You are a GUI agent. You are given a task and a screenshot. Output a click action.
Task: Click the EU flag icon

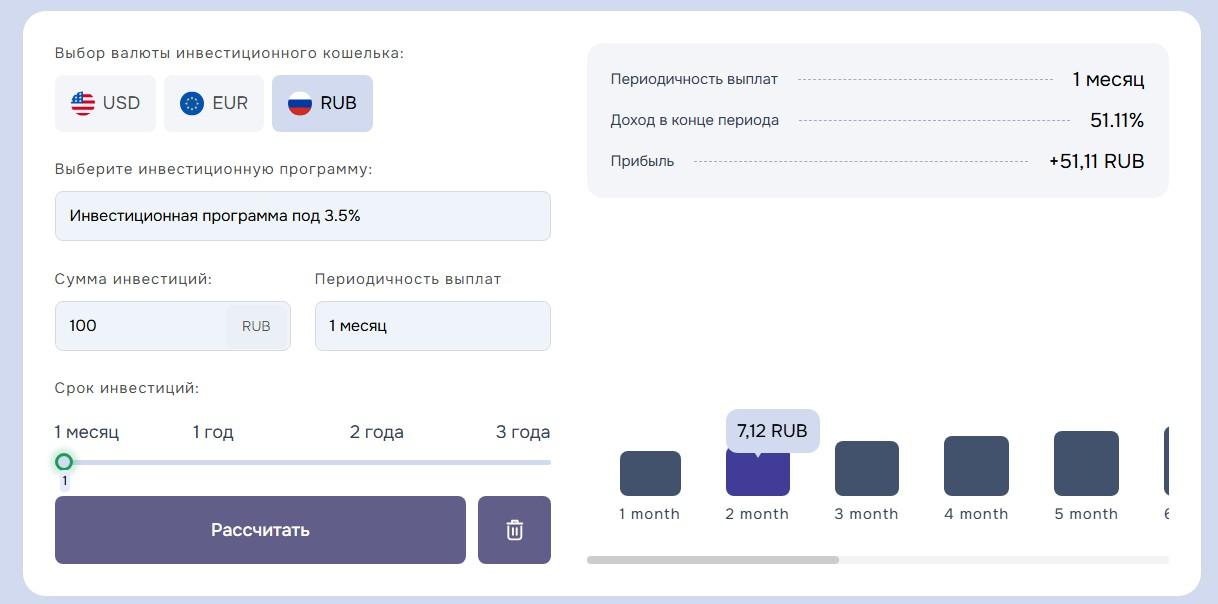point(192,103)
